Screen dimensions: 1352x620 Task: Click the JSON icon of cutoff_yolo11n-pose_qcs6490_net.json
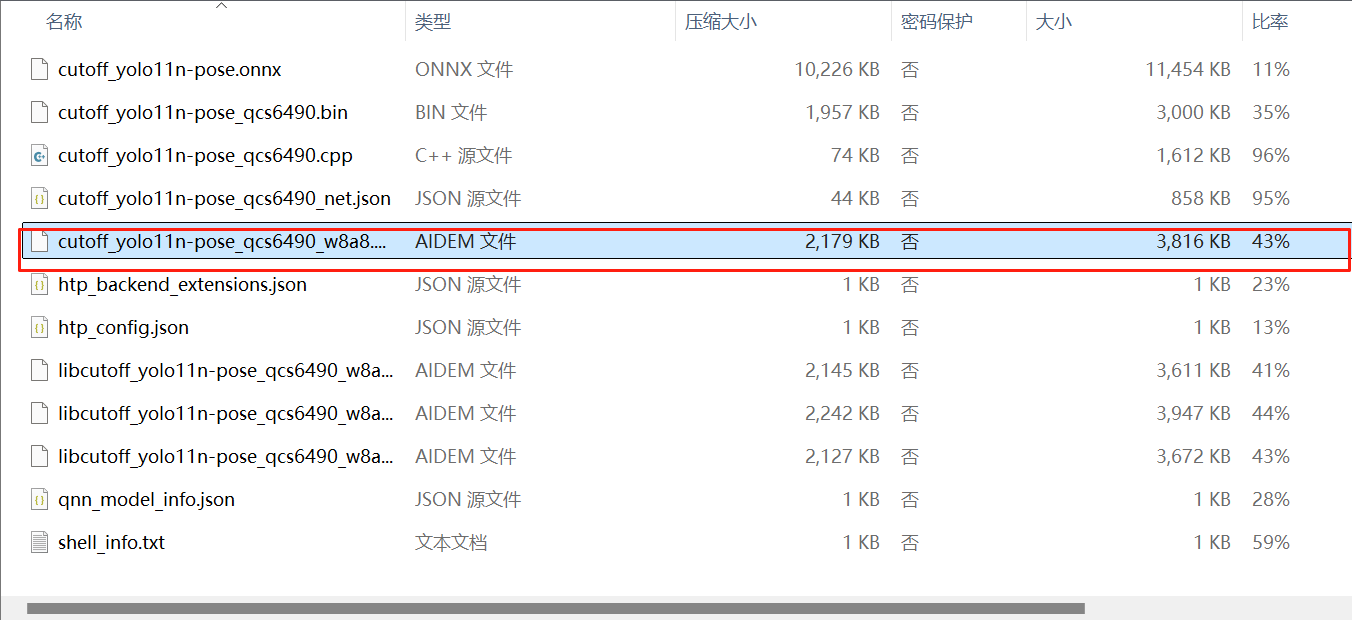tap(39, 199)
